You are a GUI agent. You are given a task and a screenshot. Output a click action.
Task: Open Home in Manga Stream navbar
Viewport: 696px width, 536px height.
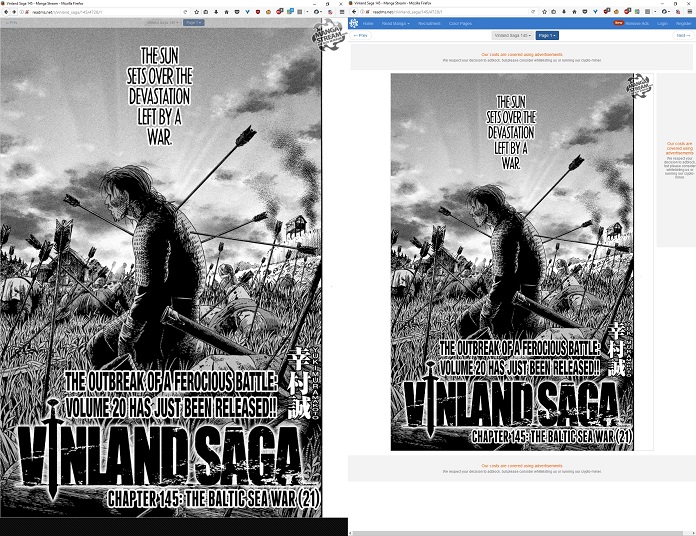click(x=368, y=24)
